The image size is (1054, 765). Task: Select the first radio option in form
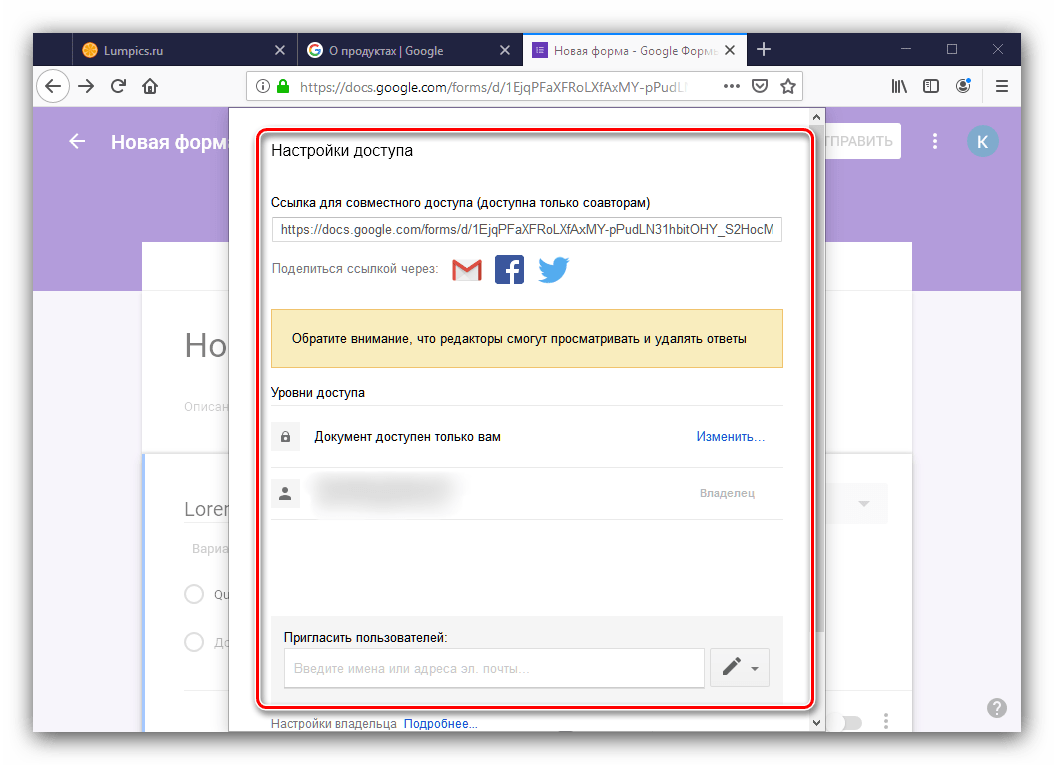click(194, 594)
